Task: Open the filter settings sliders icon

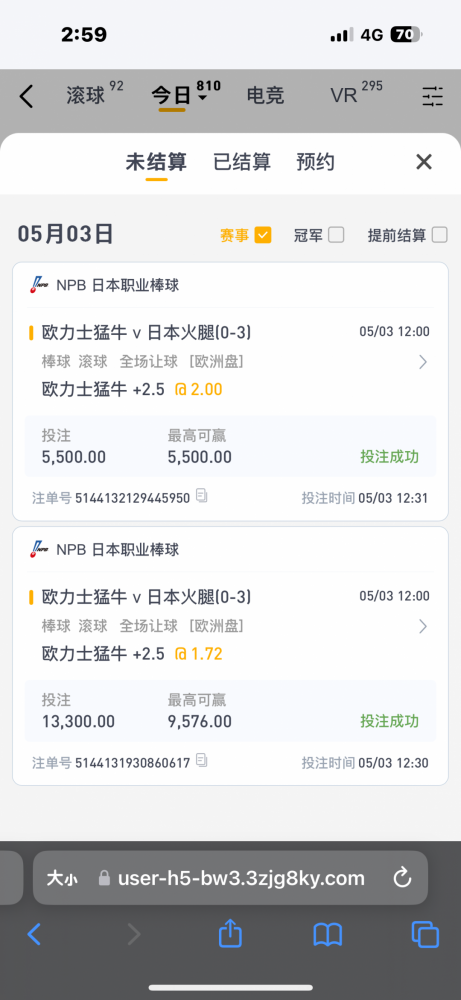Action: tap(432, 96)
